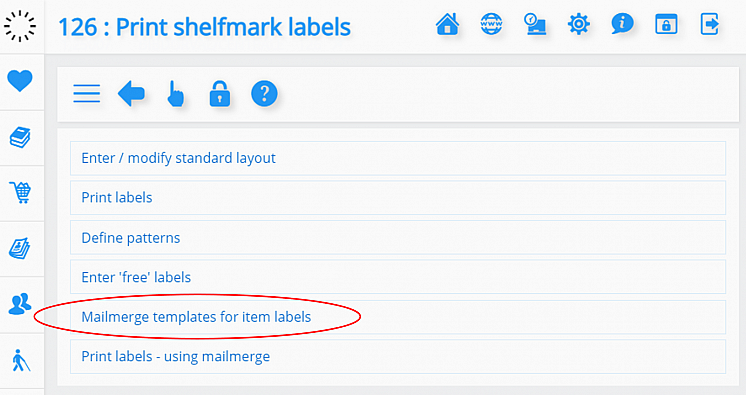
Task: Click the home icon in top bar
Action: point(447,24)
